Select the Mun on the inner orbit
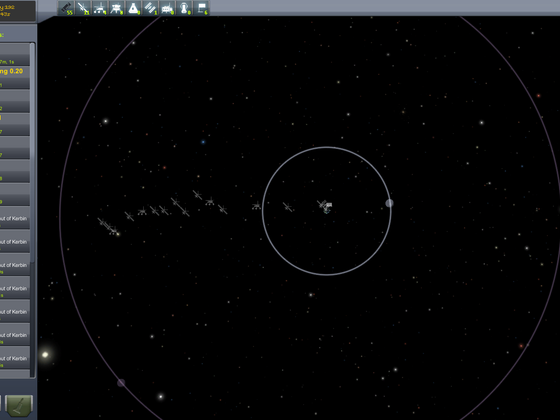The image size is (560, 420). click(x=389, y=203)
